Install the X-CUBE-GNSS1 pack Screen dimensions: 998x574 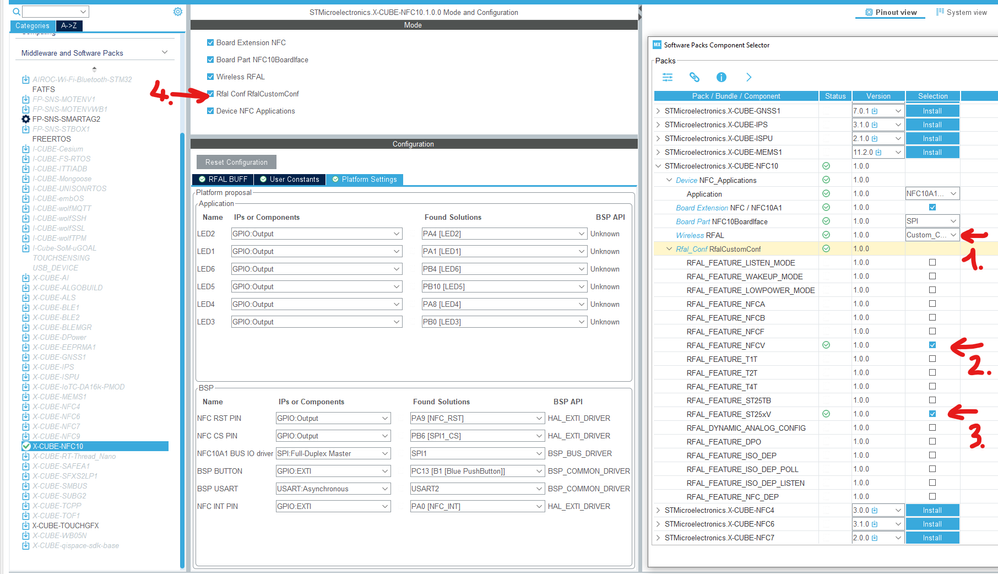(x=932, y=111)
